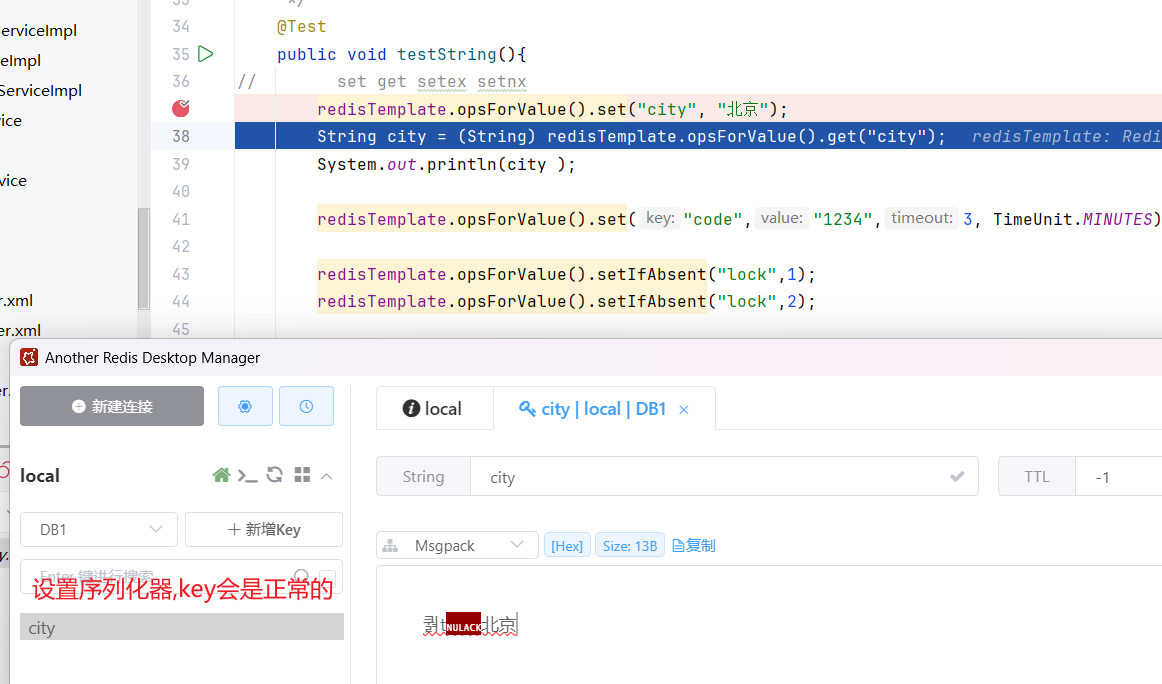Refresh the local connection
This screenshot has width=1162, height=684.
pyautogui.click(x=274, y=475)
